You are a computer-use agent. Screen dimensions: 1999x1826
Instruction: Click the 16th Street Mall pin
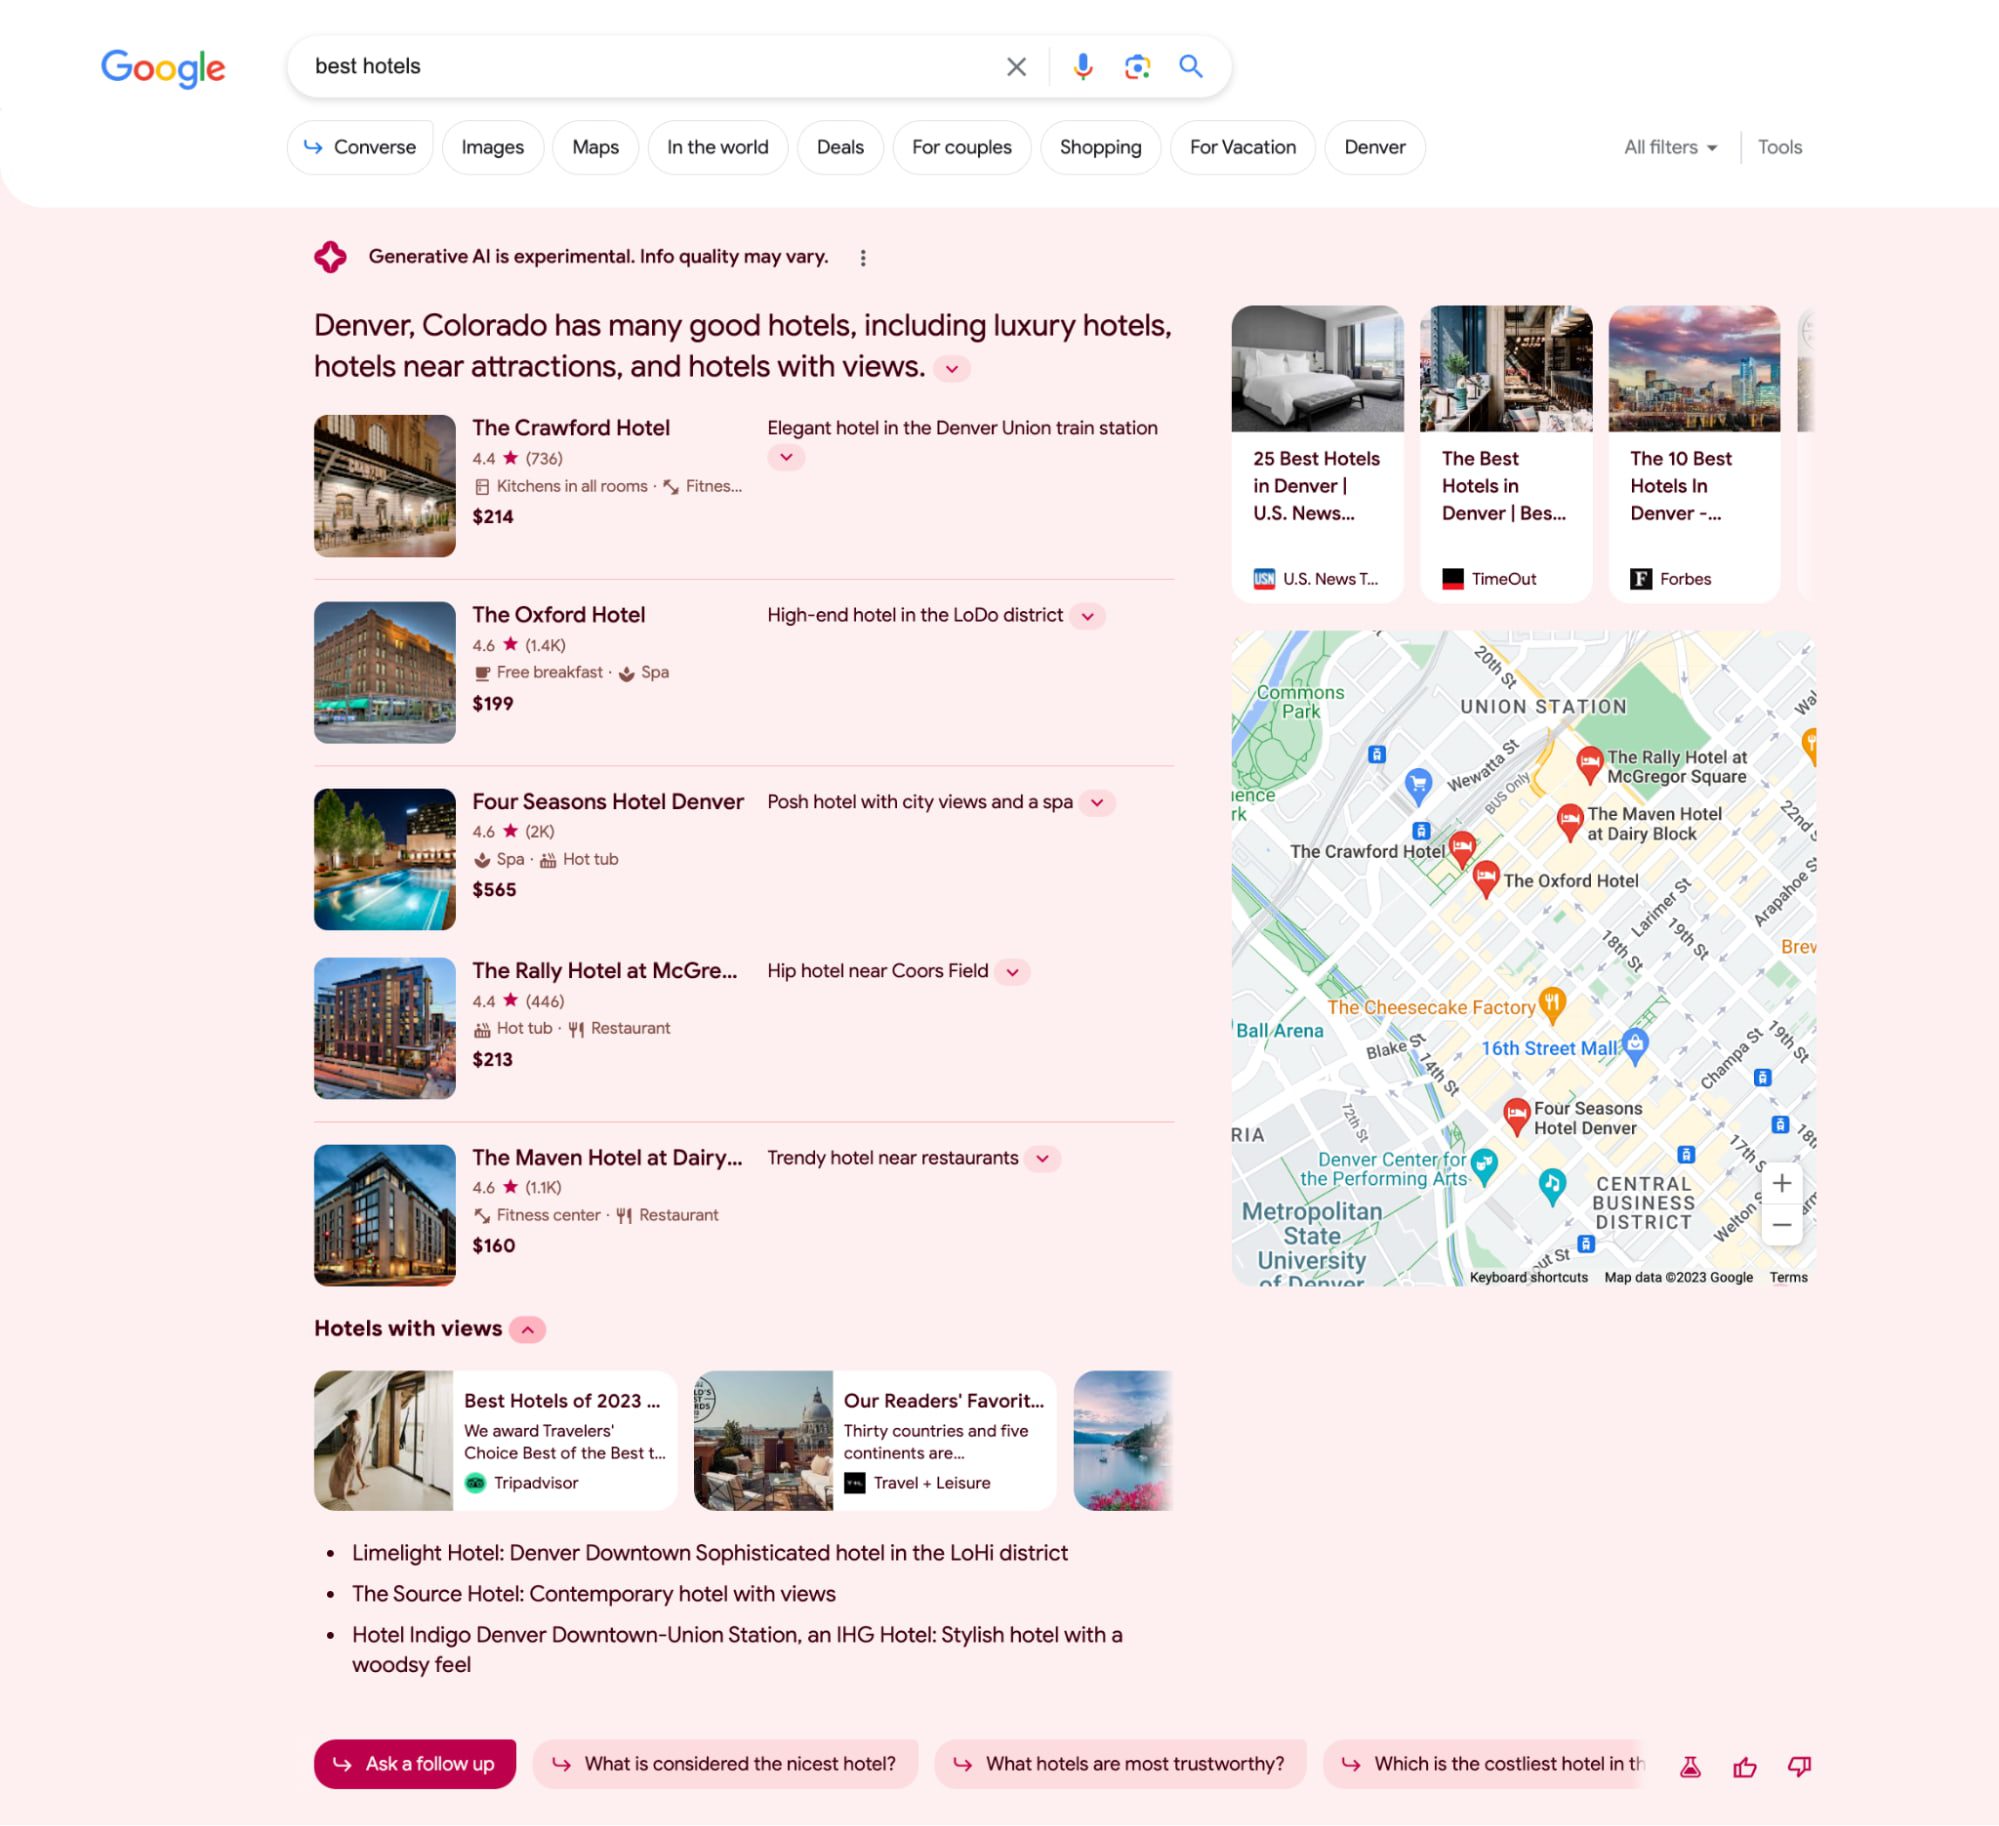1635,1045
